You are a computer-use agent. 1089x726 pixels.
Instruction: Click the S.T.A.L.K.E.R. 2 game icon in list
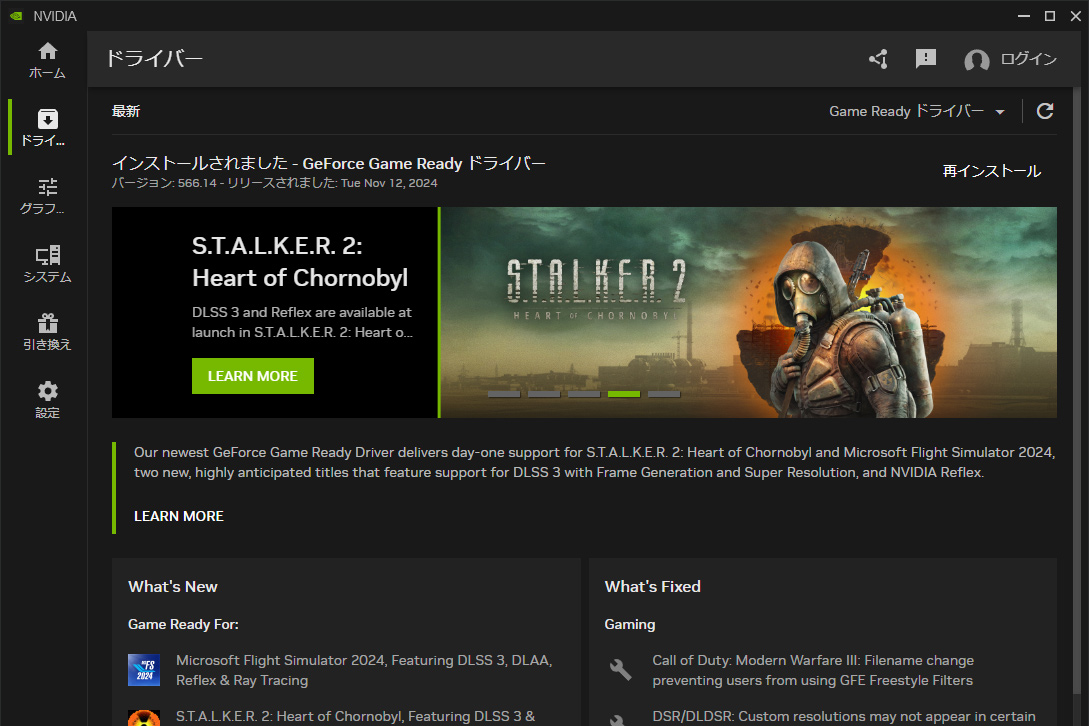[x=144, y=718]
